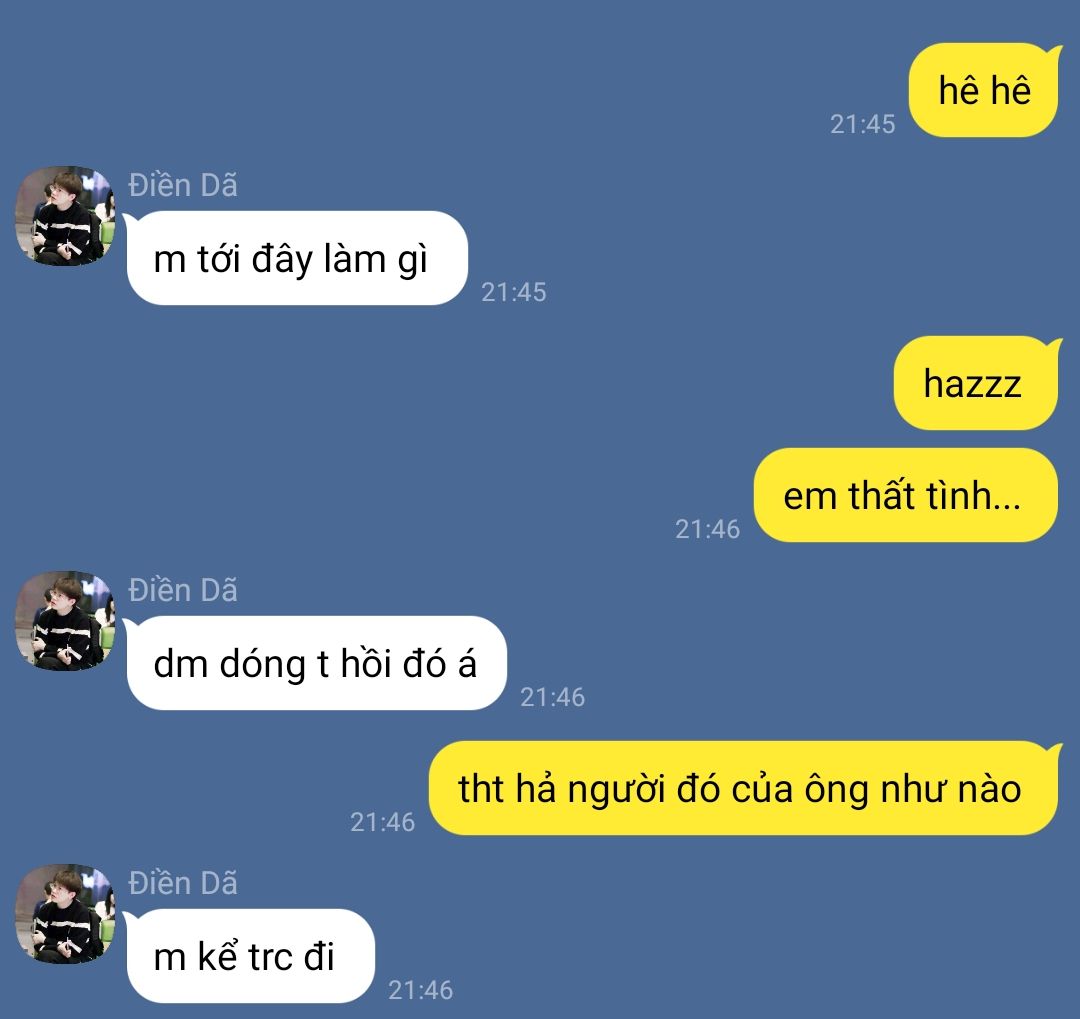Tap the 'hazzz' yellow bubble
The height and width of the screenshot is (1019, 1080).
coord(976,383)
